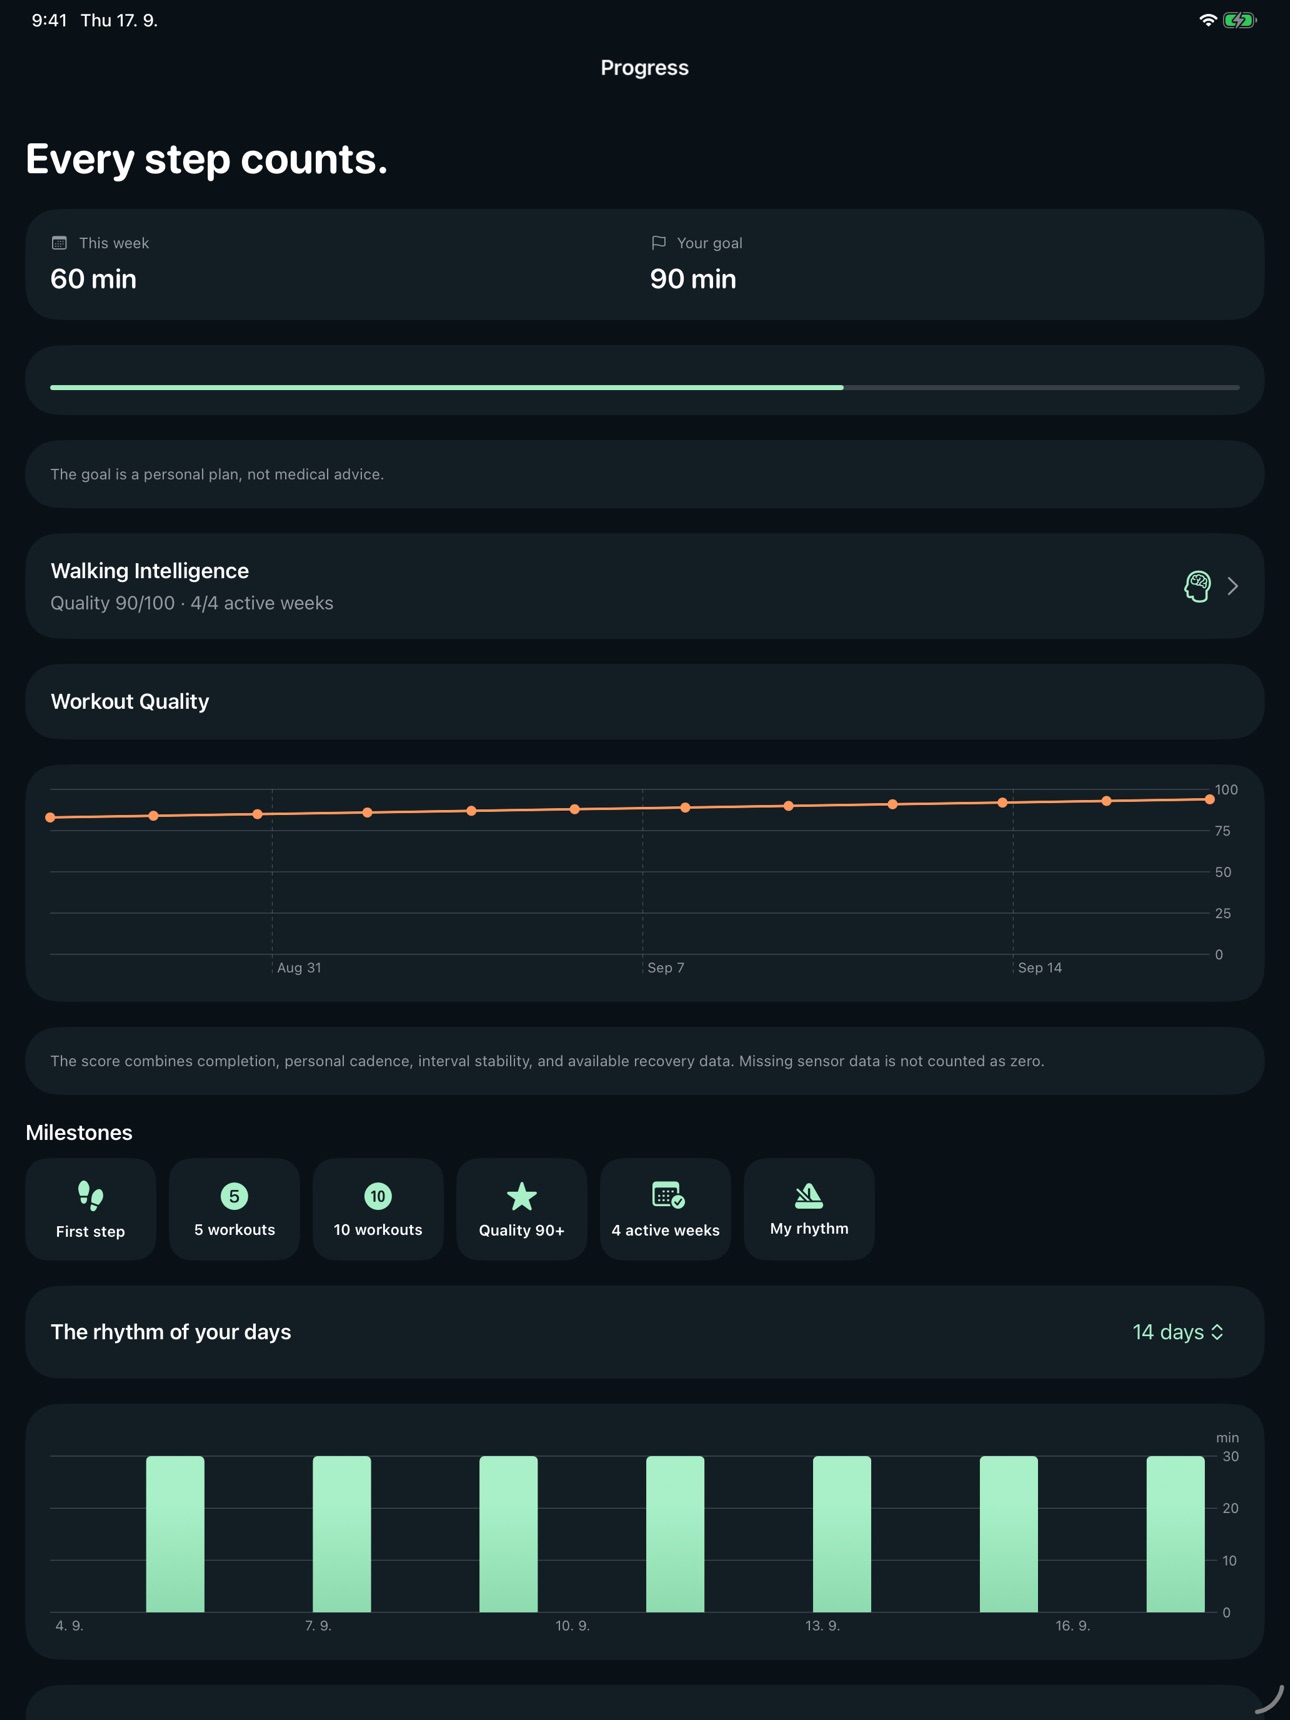Tap the battery charging status icon

(1240, 20)
